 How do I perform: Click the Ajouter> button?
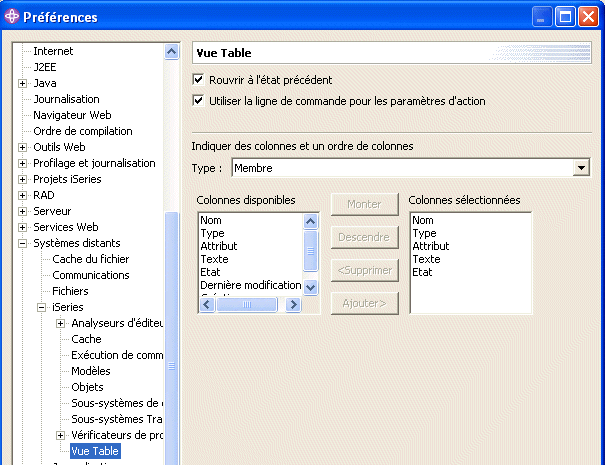(x=365, y=303)
